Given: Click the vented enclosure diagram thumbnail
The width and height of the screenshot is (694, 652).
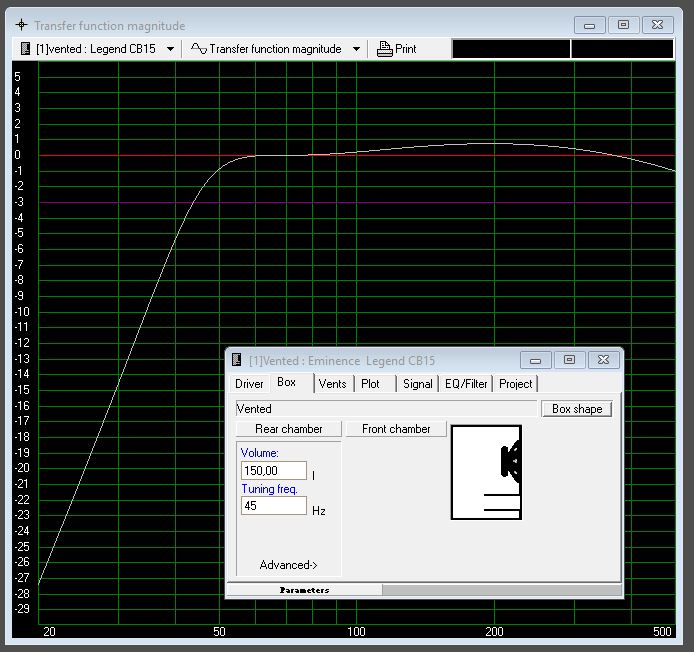Looking at the screenshot, I should pyautogui.click(x=486, y=472).
